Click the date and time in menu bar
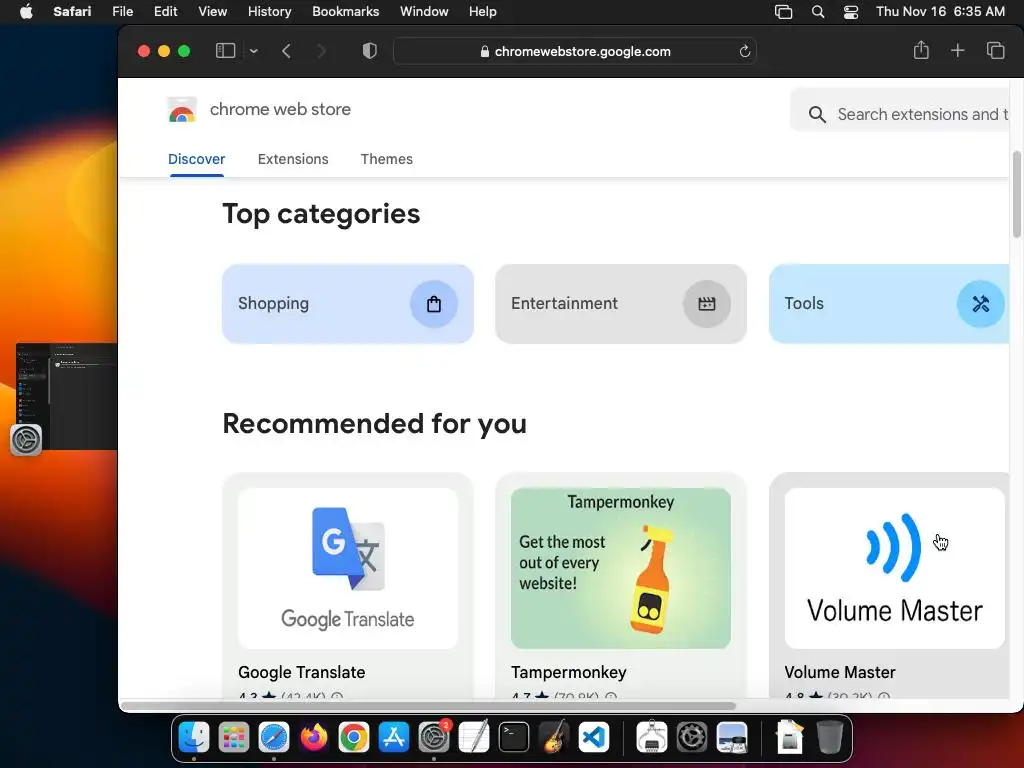 (x=940, y=11)
